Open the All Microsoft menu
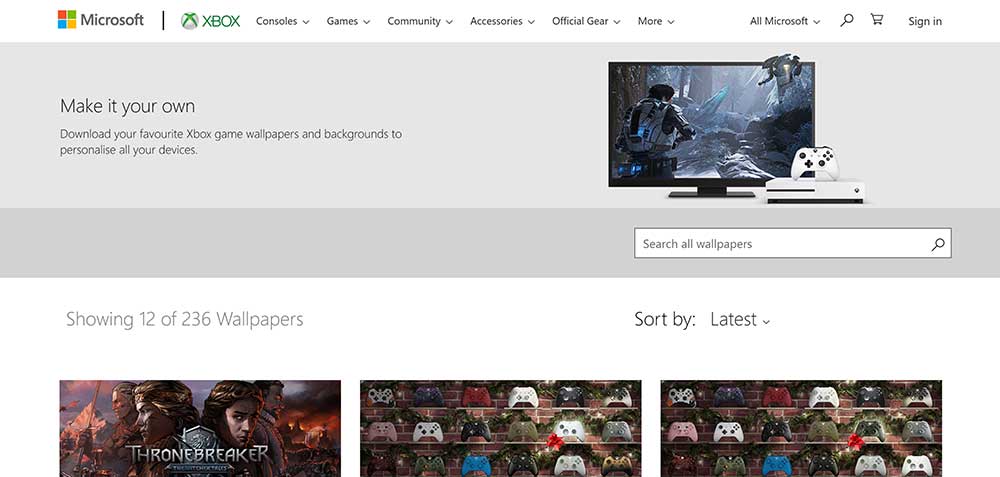The height and width of the screenshot is (477, 1000). tap(785, 21)
